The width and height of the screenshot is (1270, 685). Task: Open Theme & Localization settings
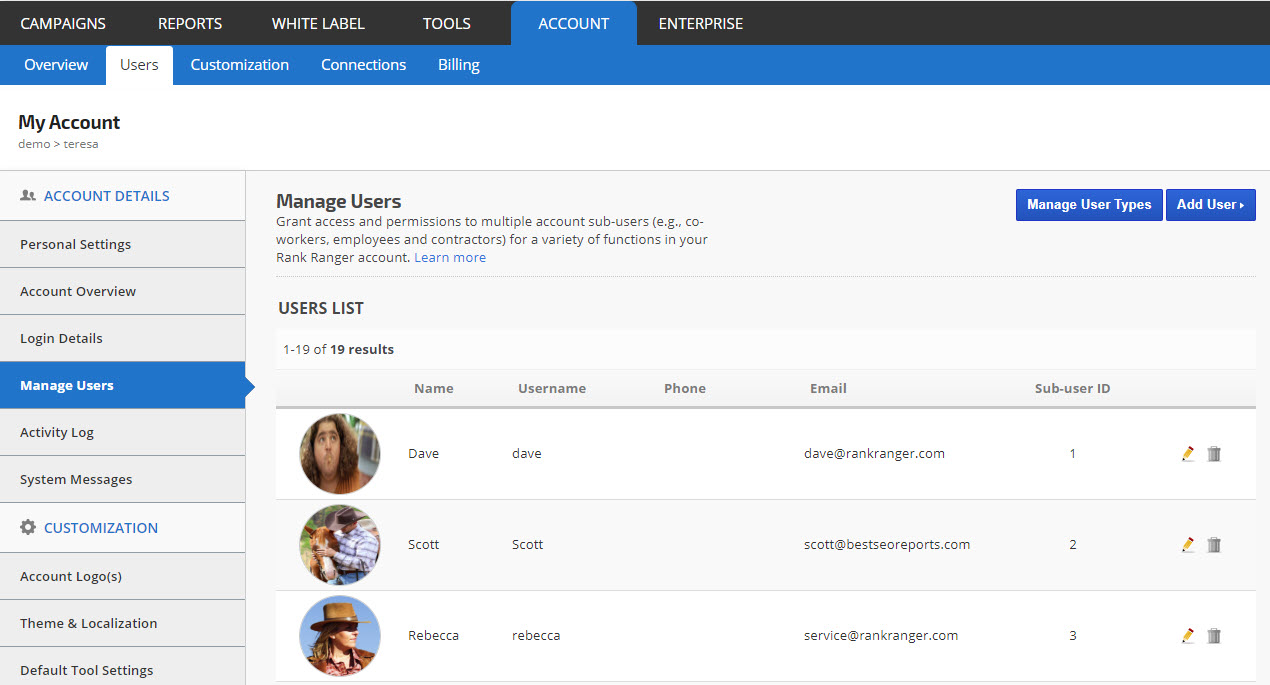coord(89,623)
